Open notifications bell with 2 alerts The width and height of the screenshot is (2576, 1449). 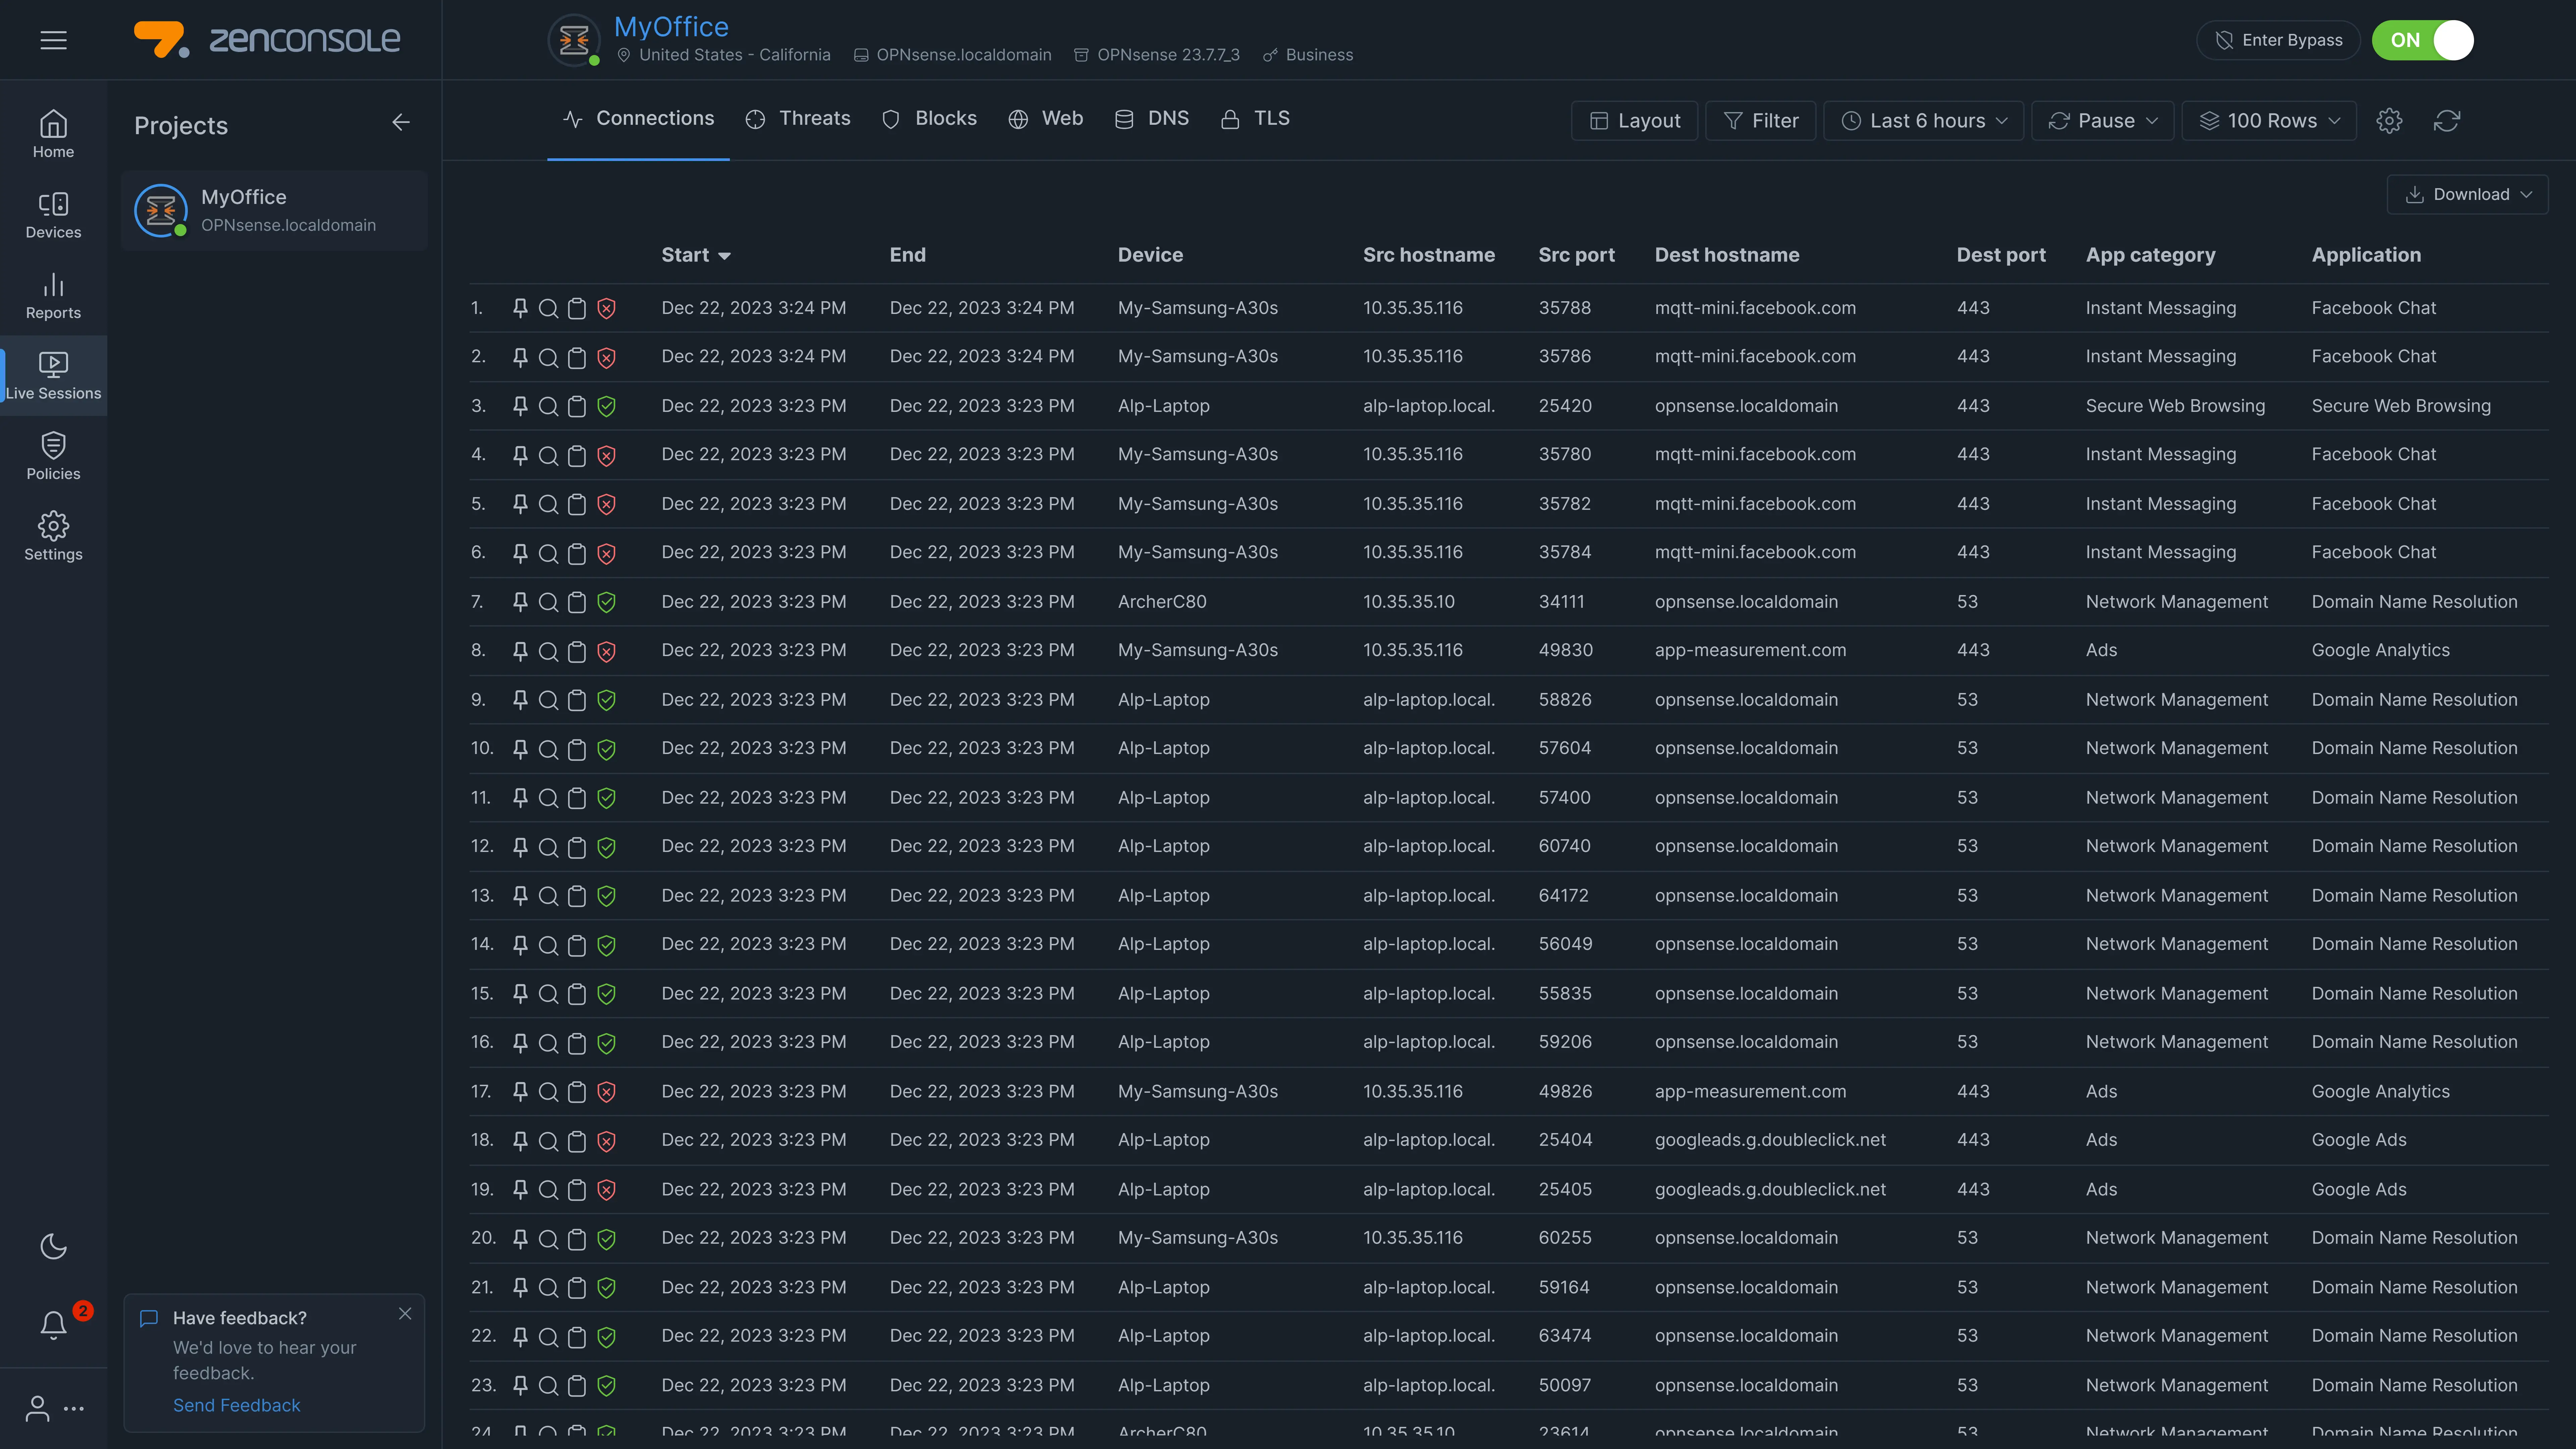tap(53, 1325)
